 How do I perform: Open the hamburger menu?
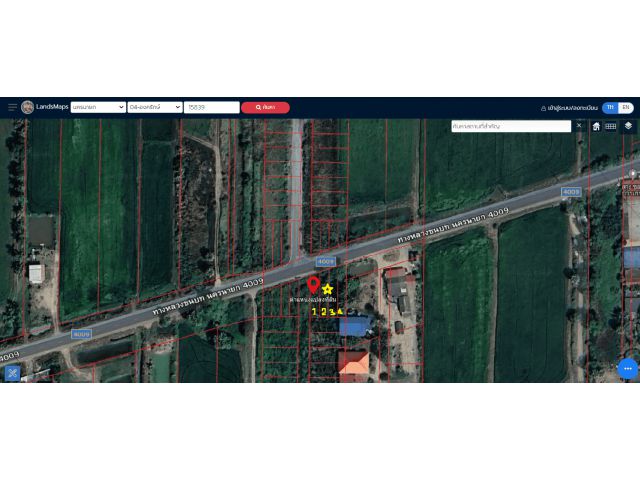pos(12,107)
